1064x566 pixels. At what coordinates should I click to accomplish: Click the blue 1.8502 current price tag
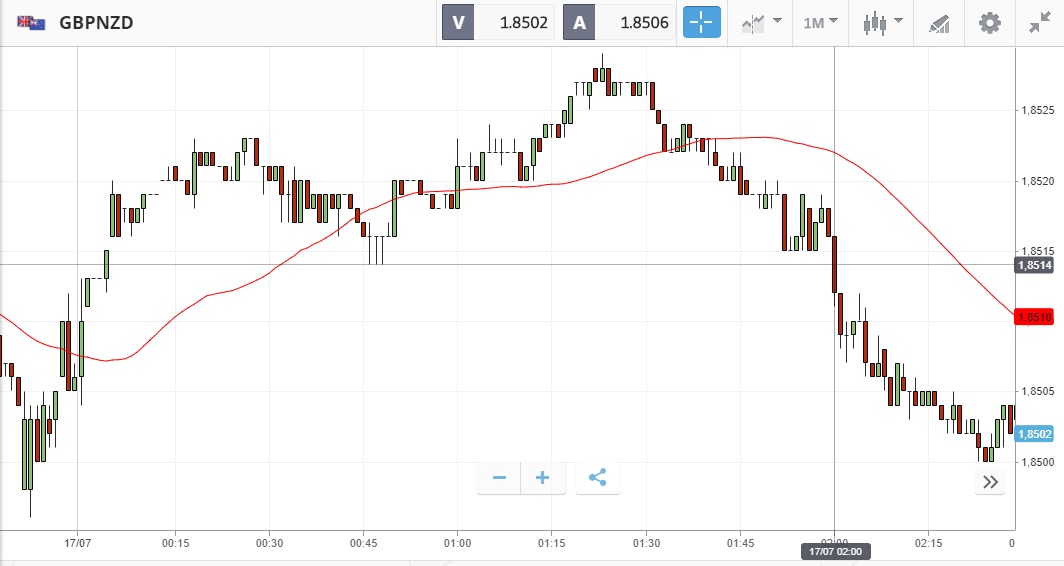(1034, 434)
